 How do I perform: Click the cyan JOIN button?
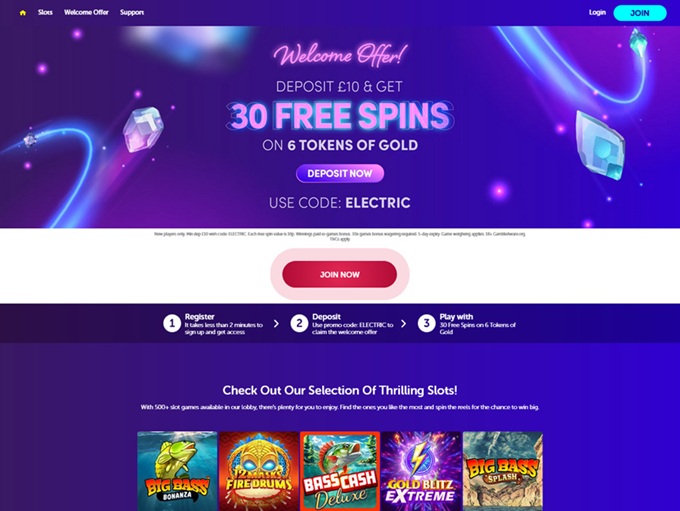click(640, 13)
